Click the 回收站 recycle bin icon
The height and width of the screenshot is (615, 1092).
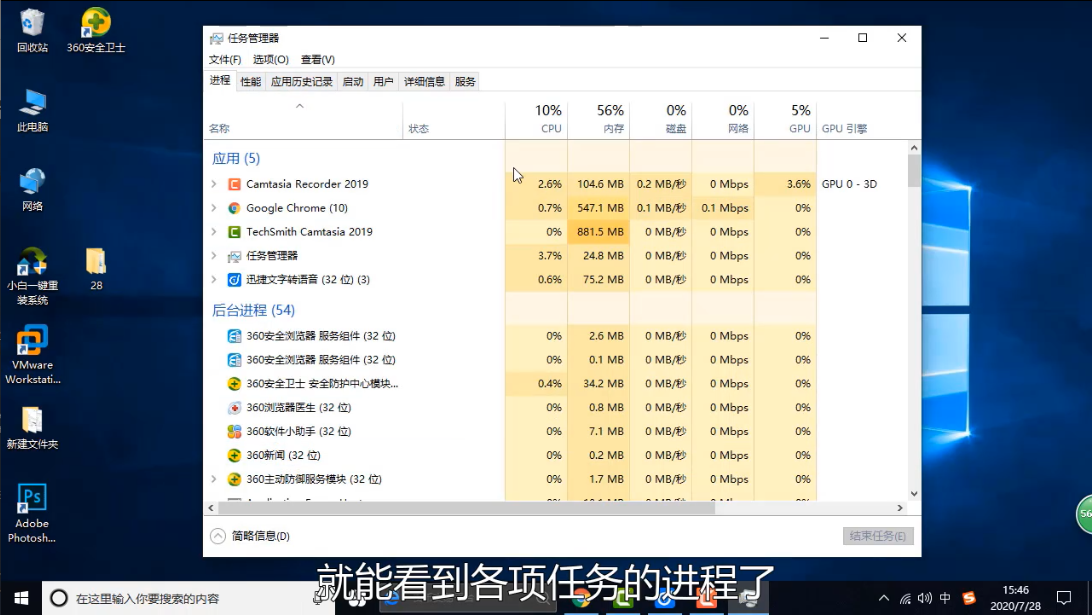click(x=32, y=22)
